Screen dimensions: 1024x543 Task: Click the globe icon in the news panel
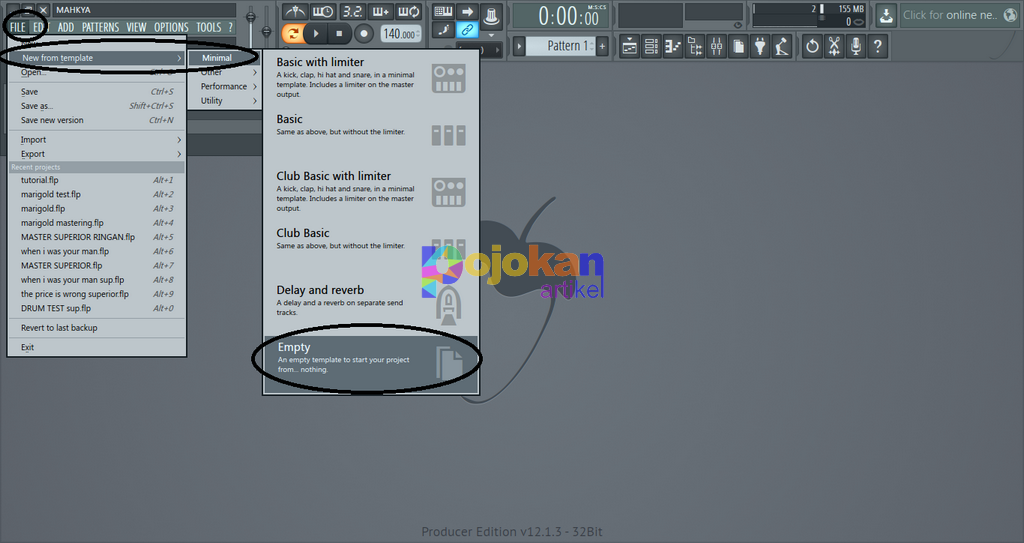tap(1010, 15)
